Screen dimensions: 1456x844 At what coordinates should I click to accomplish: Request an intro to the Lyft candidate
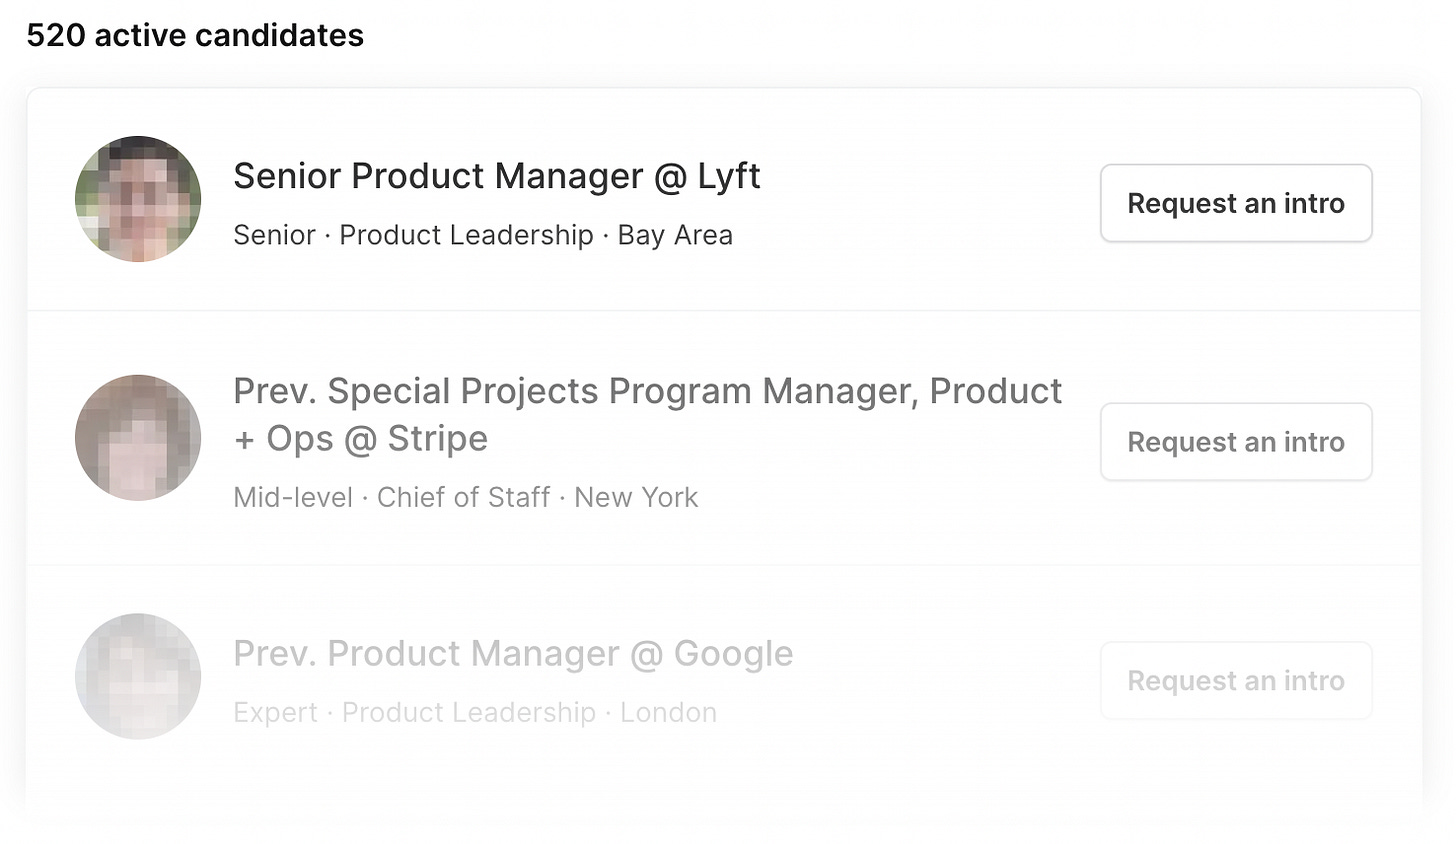[x=1236, y=203]
